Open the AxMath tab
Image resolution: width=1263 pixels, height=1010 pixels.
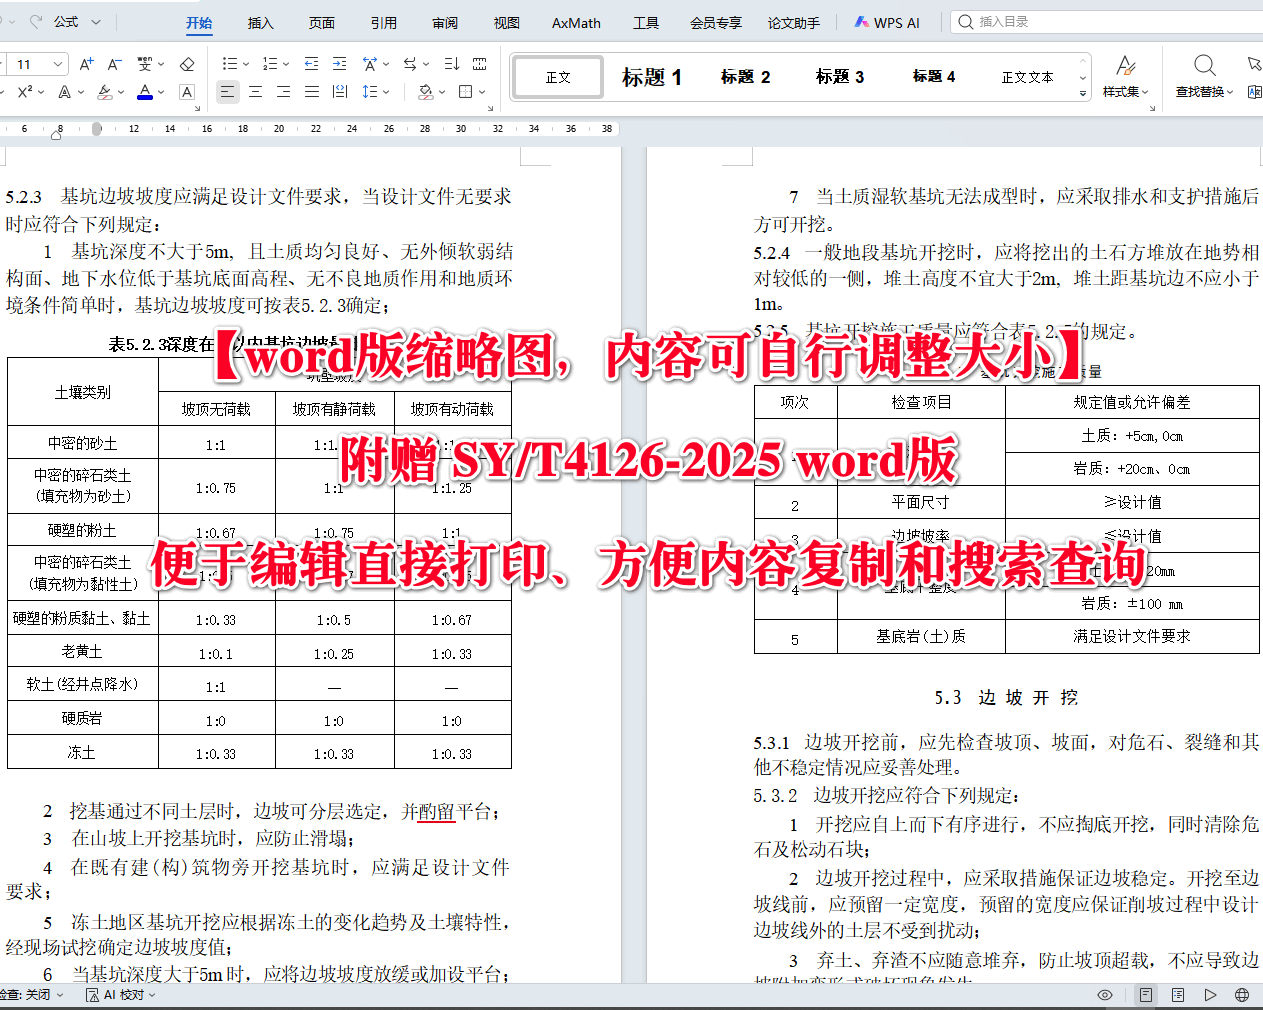click(576, 22)
